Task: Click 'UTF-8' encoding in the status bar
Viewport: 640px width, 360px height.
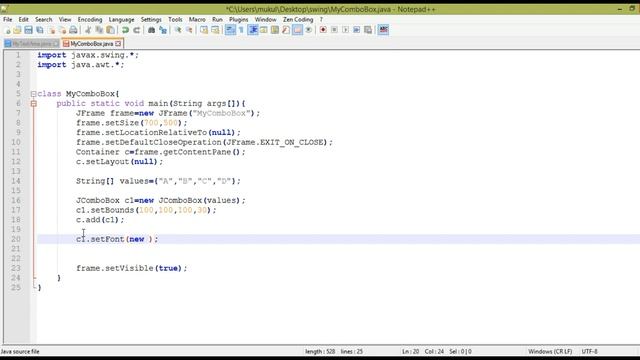Action: coord(589,351)
